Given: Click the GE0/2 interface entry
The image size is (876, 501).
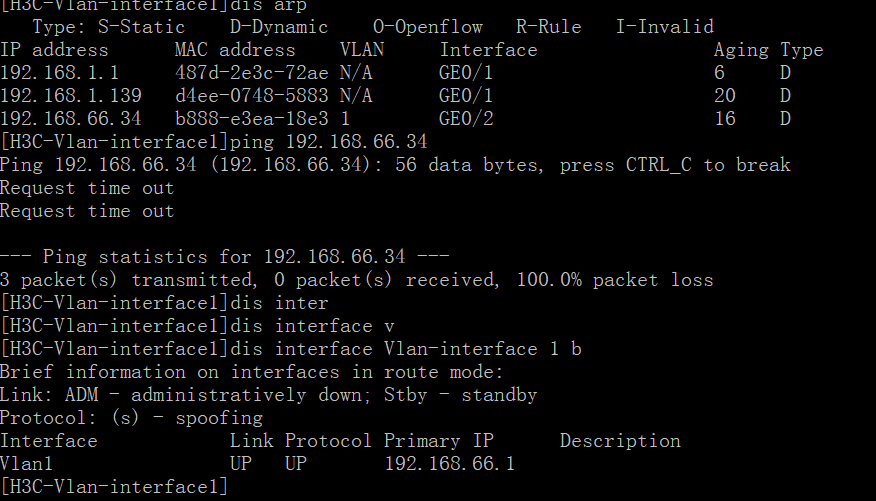Looking at the screenshot, I should 466,119.
